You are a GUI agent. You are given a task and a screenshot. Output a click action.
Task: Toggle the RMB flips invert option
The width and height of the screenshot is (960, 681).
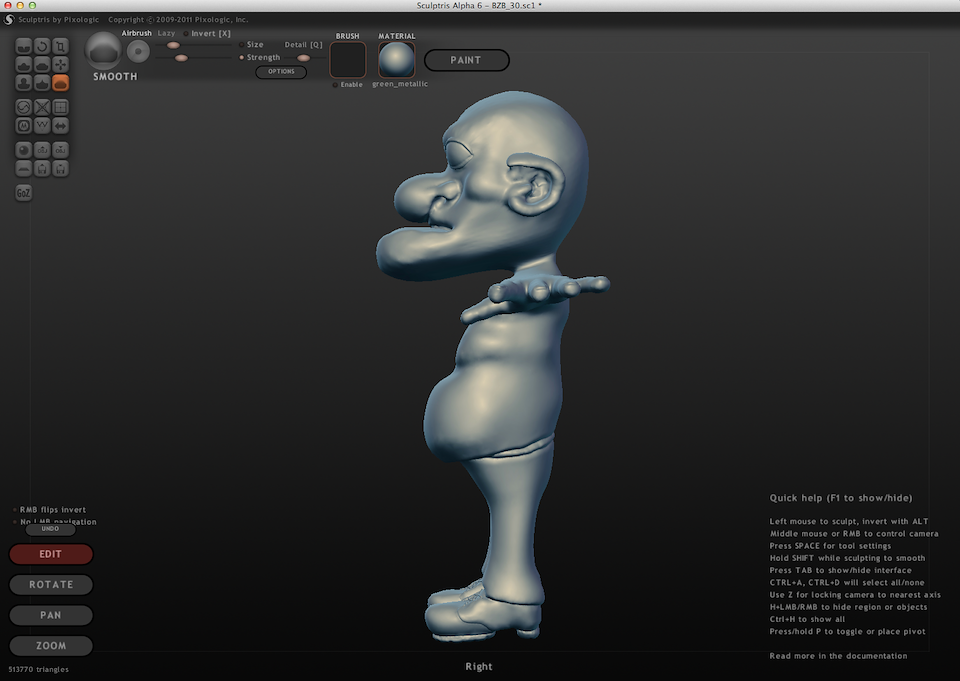14,509
